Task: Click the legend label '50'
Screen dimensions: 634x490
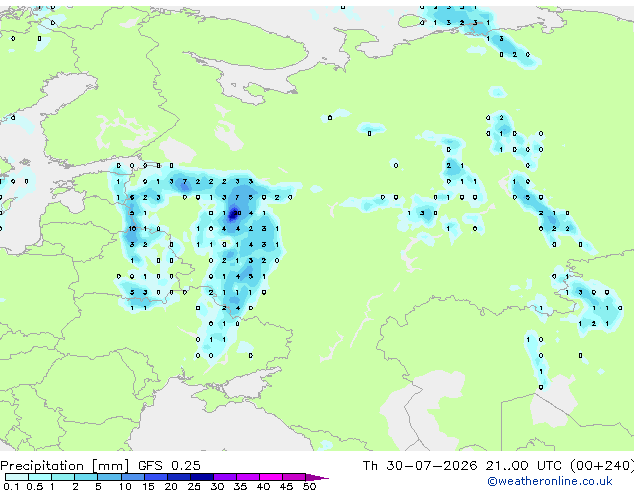Action: [309, 486]
